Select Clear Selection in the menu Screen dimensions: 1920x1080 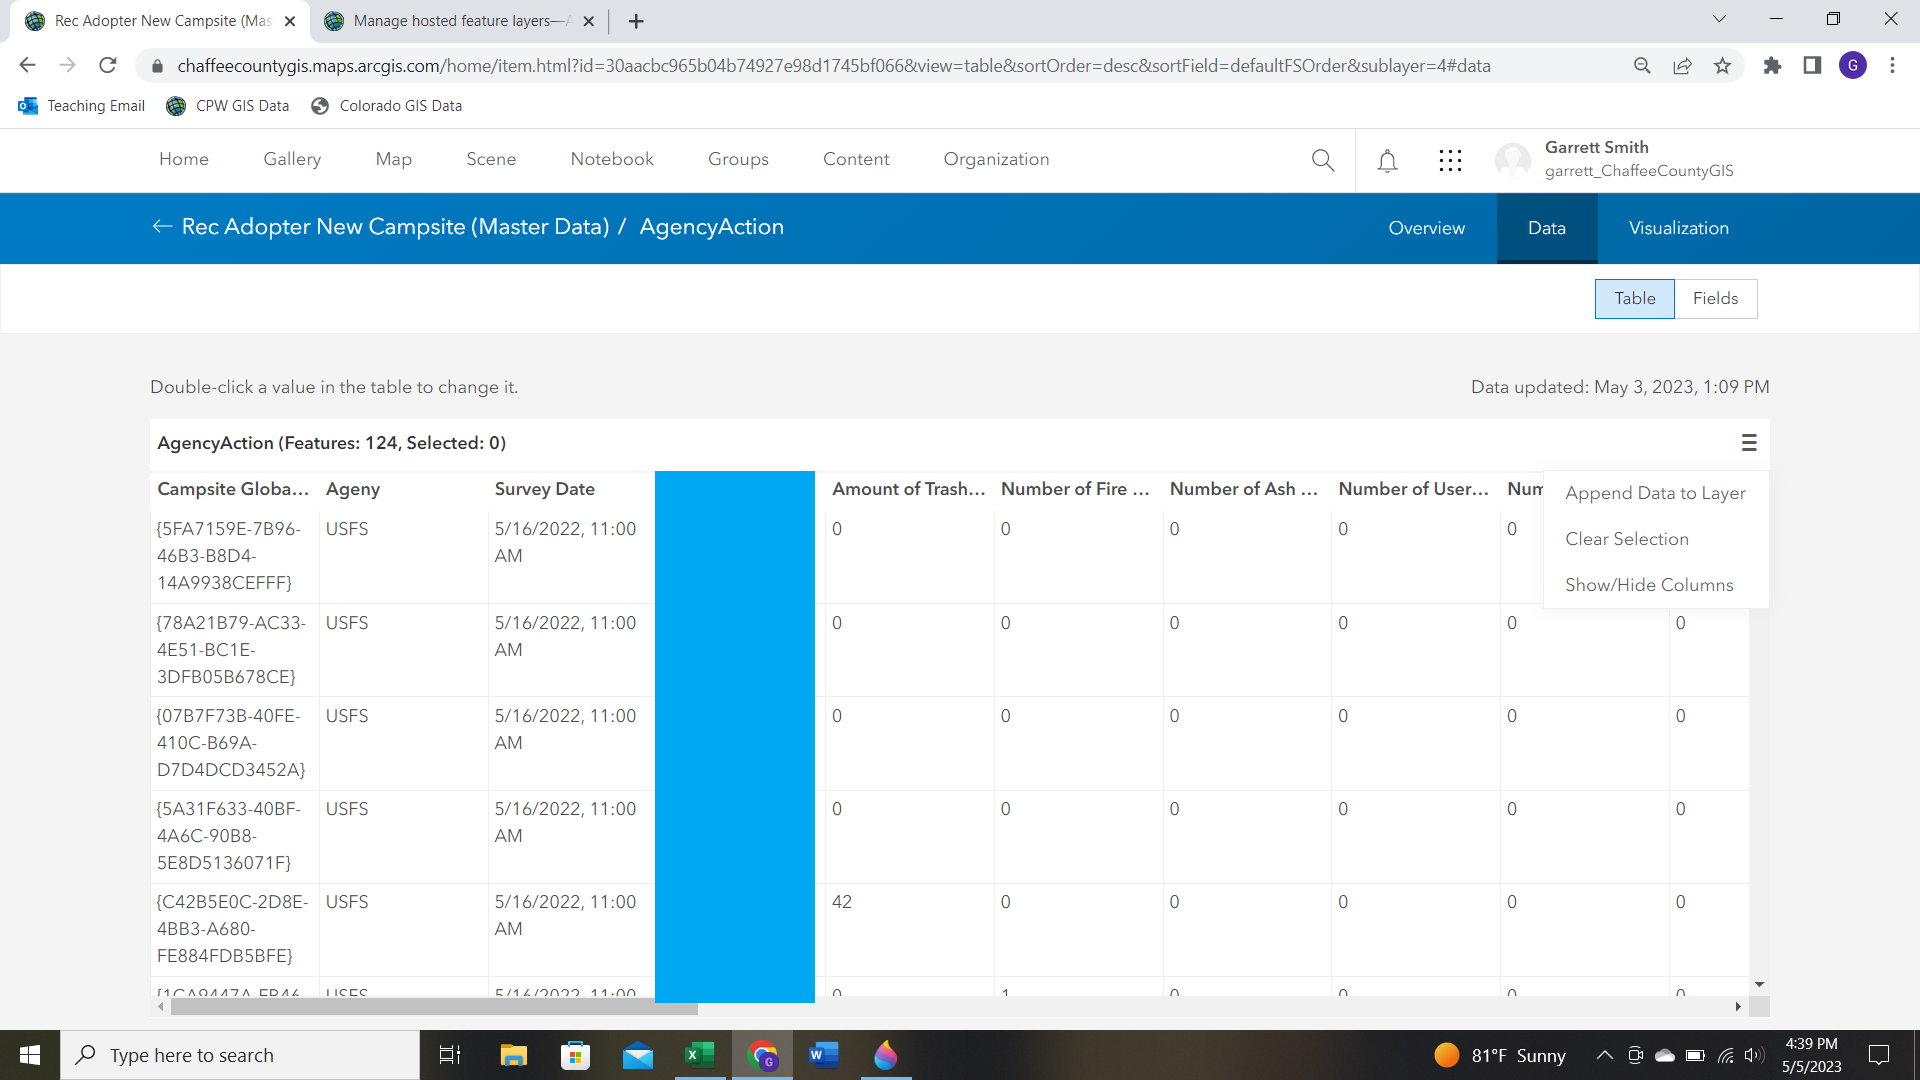click(x=1626, y=539)
